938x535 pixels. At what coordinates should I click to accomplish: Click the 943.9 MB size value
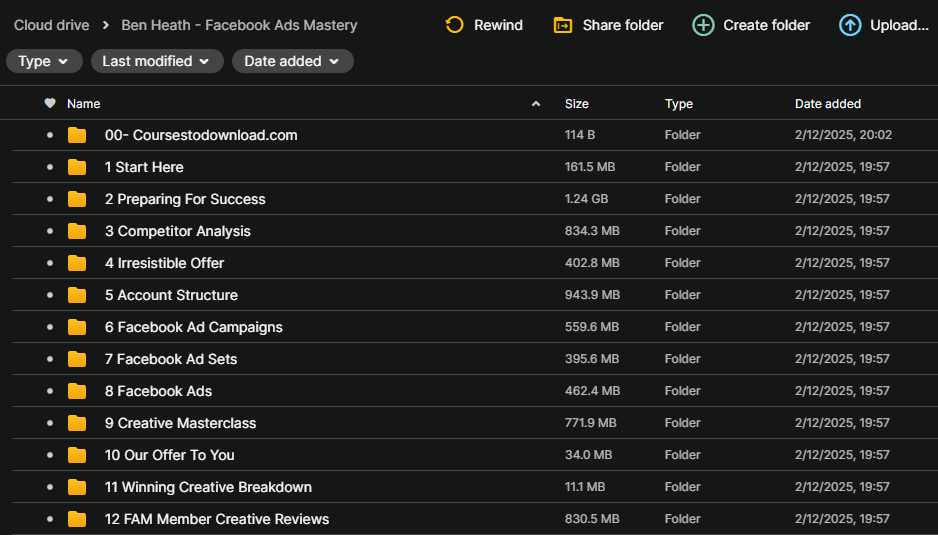pyautogui.click(x=592, y=295)
